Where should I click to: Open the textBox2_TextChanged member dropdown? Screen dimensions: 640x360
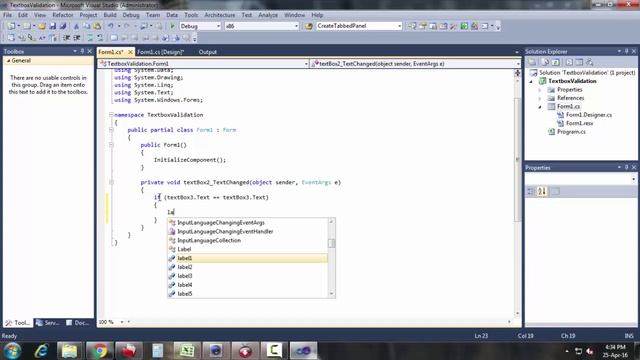(x=518, y=64)
